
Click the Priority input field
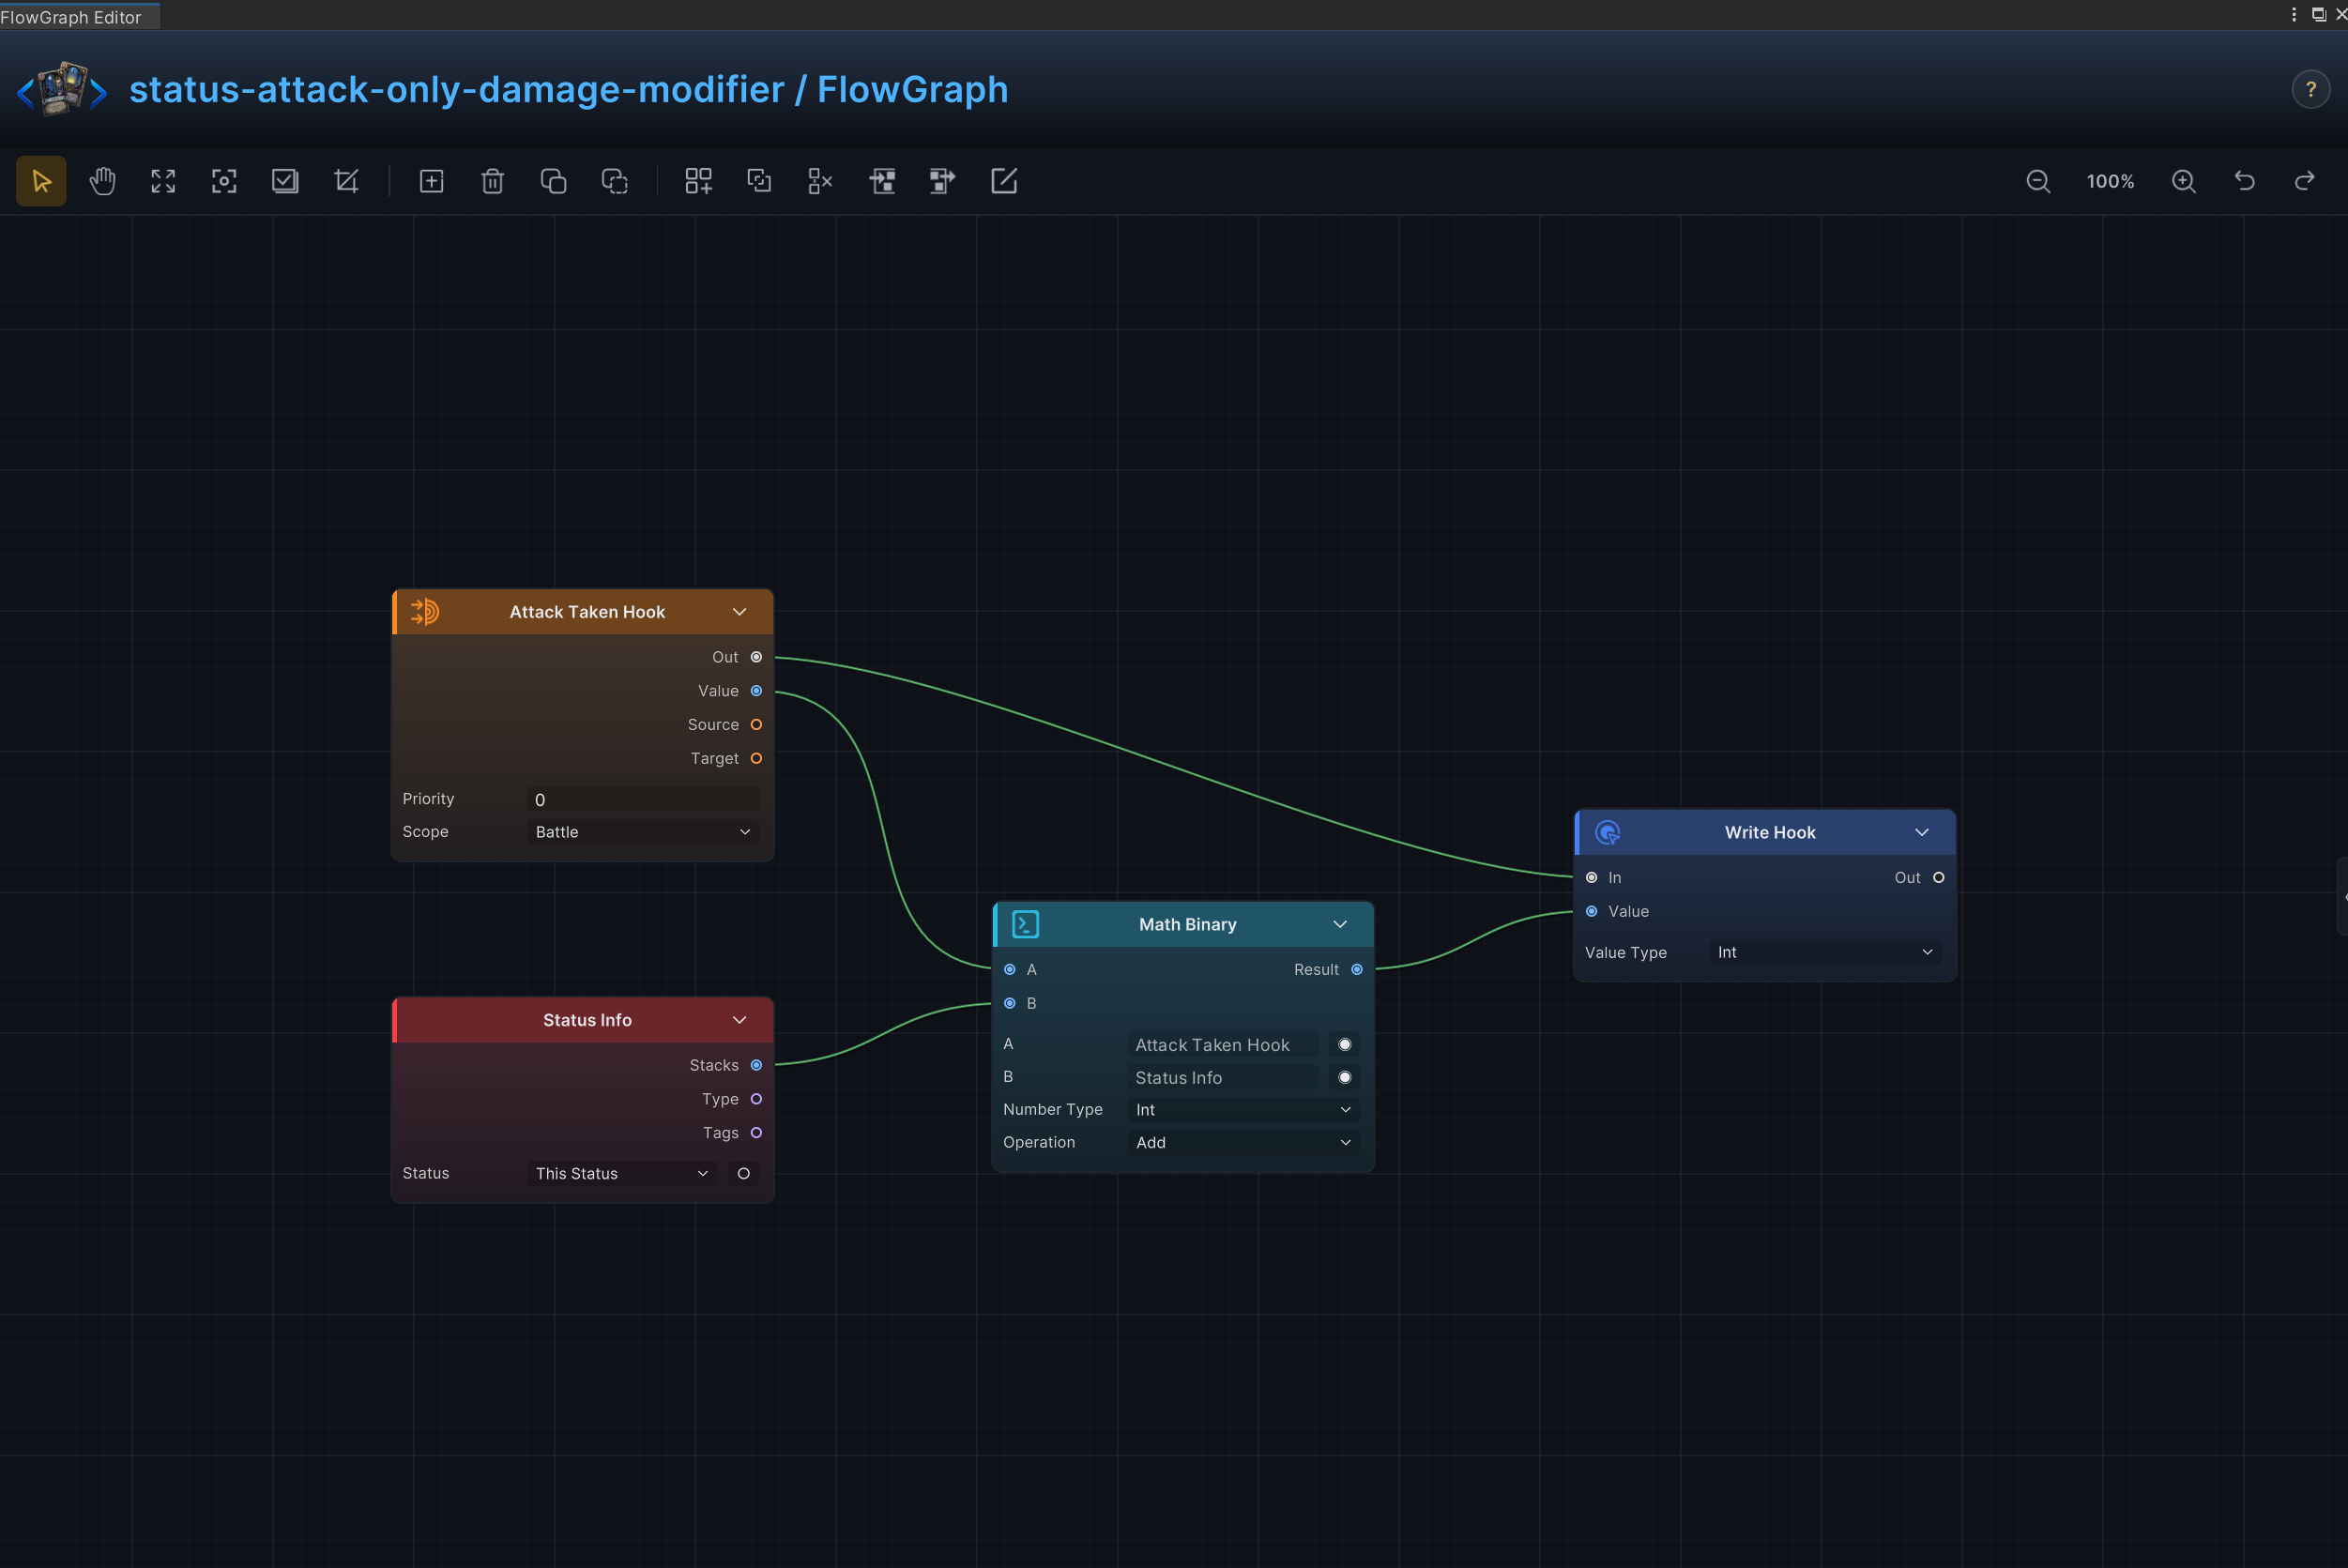point(642,799)
